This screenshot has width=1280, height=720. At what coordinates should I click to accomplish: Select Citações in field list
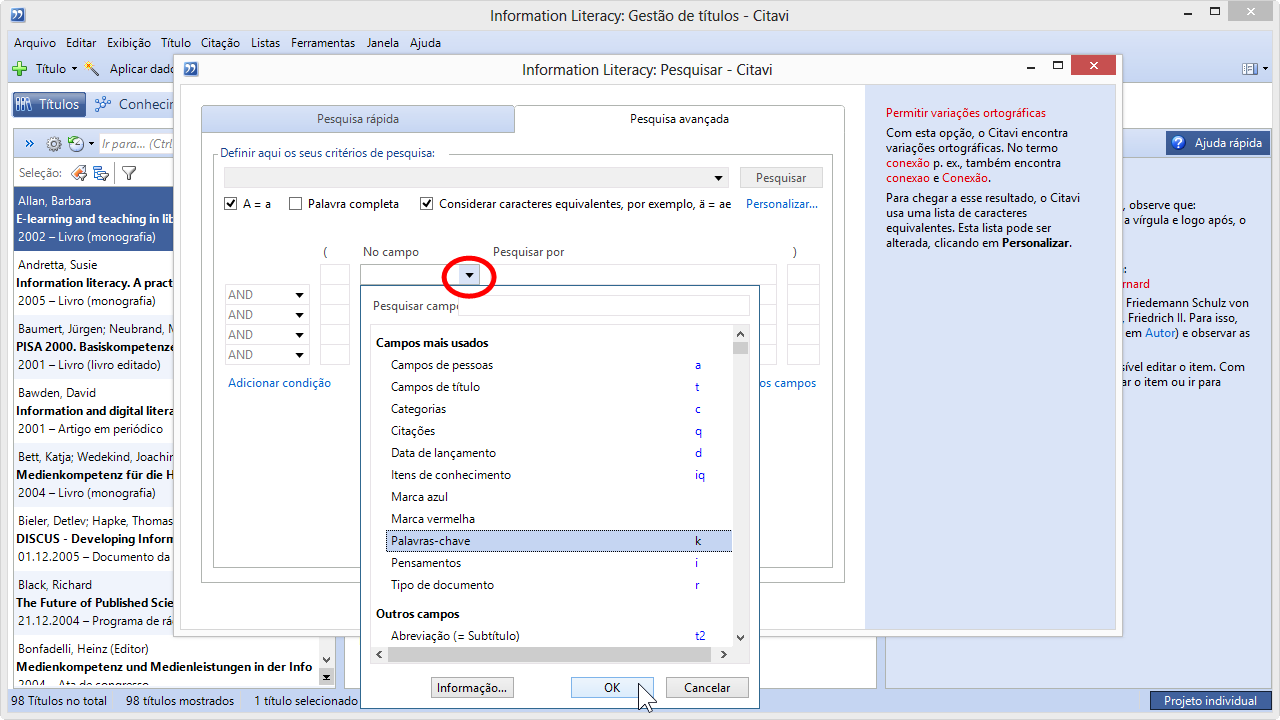(x=559, y=431)
